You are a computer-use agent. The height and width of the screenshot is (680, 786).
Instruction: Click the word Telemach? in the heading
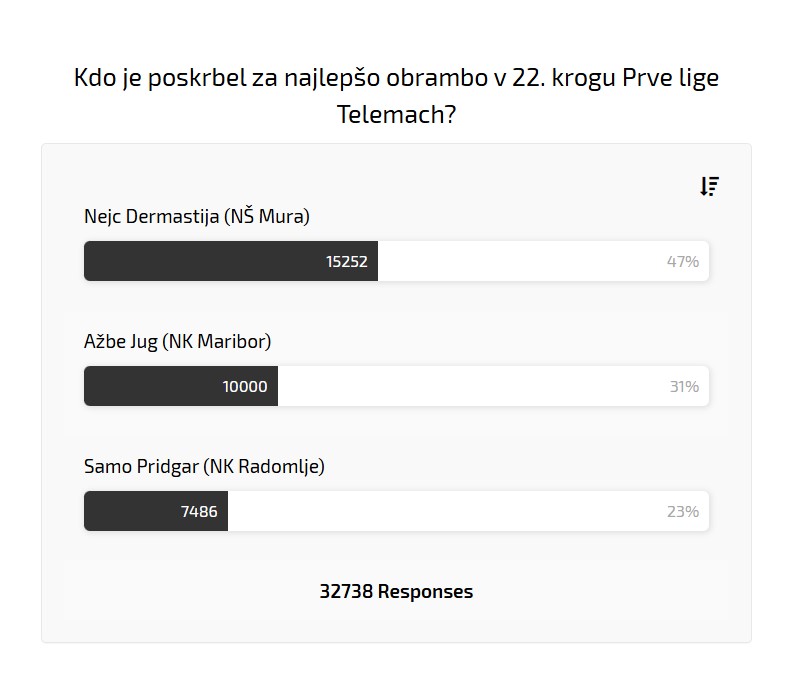(396, 114)
